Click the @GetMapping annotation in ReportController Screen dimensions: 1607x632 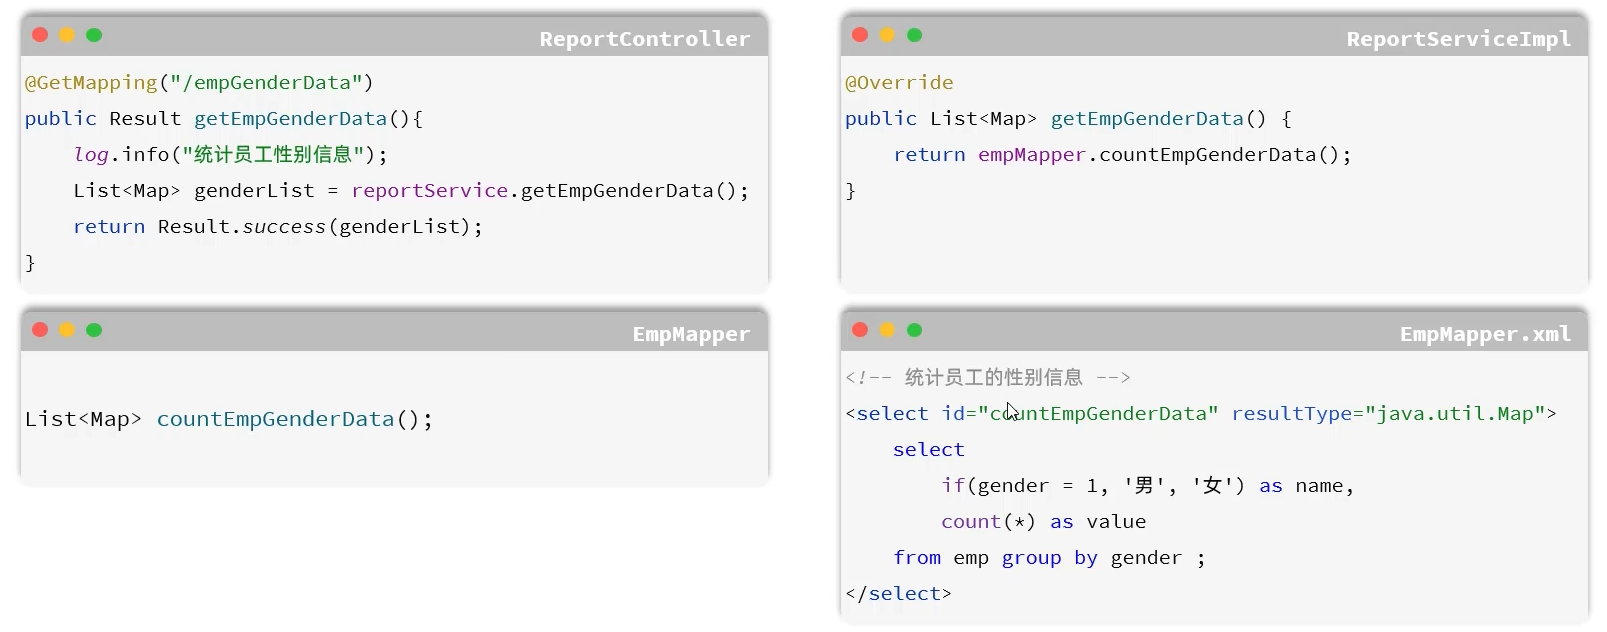click(x=91, y=83)
